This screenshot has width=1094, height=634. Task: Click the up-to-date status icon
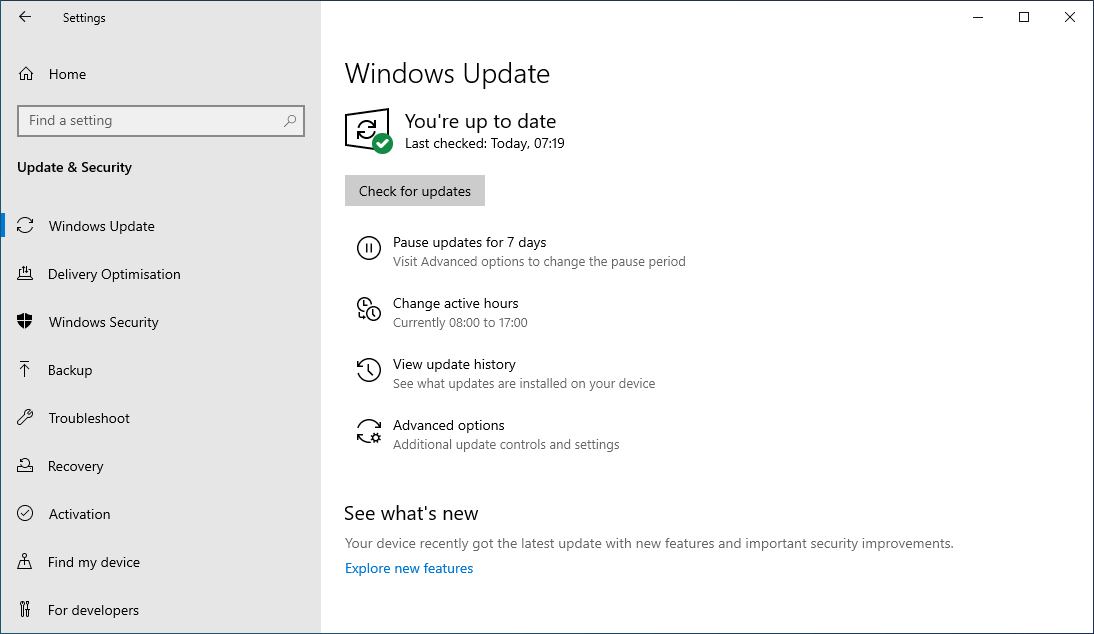[x=368, y=130]
